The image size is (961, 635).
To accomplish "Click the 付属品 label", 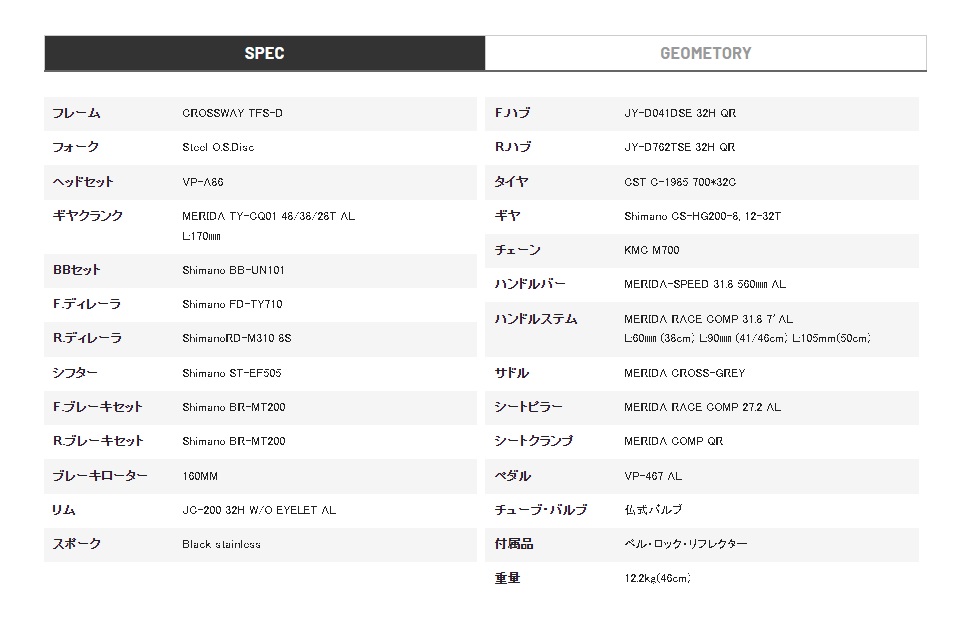I will click(514, 544).
